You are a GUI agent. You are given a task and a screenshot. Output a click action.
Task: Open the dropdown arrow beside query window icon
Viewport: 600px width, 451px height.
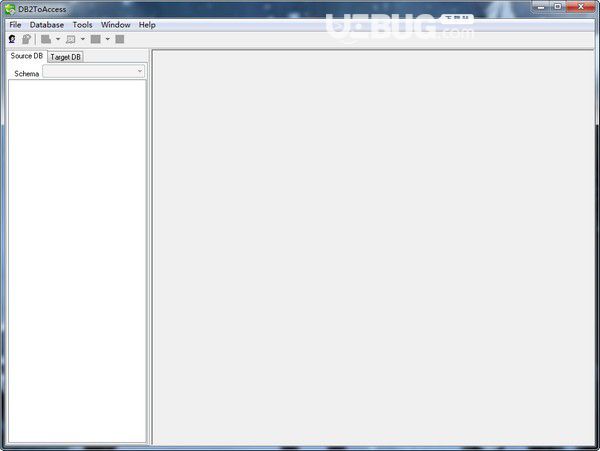[x=83, y=39]
